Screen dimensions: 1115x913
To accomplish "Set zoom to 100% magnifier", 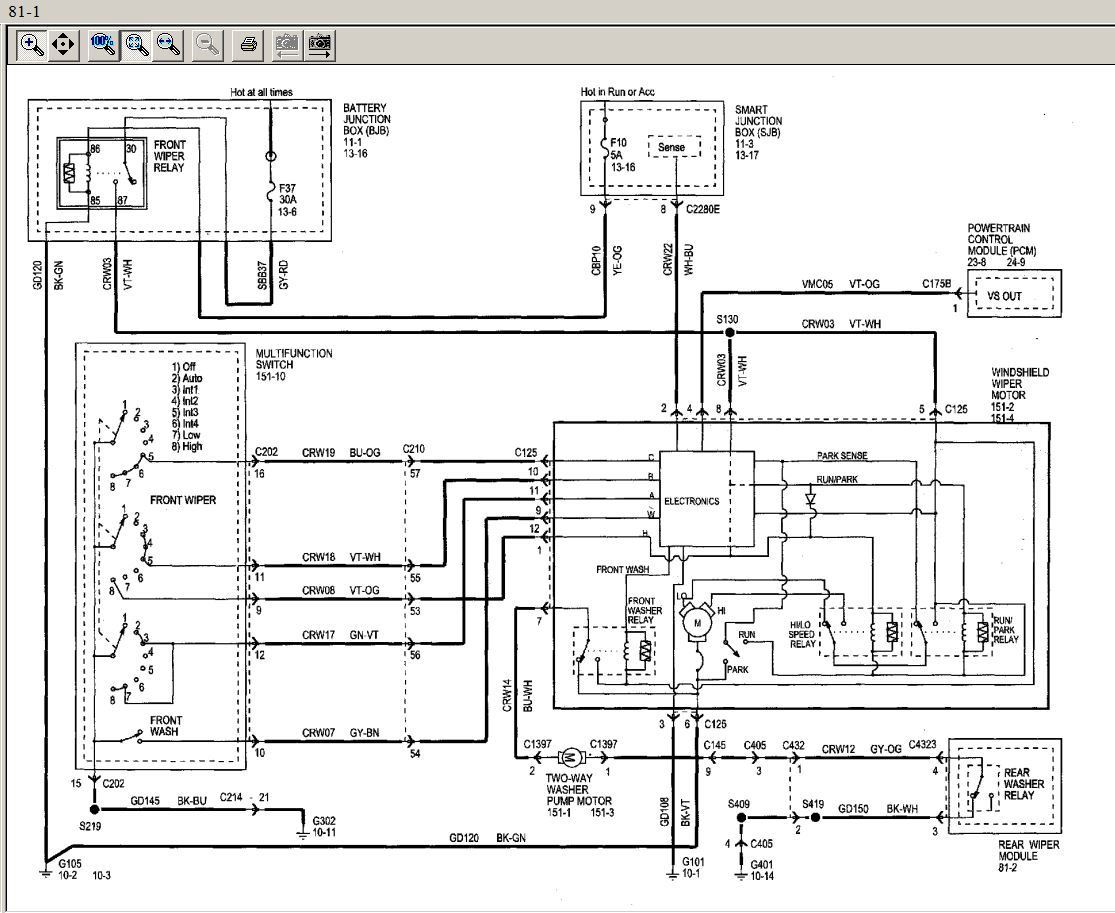I will 104,45.
